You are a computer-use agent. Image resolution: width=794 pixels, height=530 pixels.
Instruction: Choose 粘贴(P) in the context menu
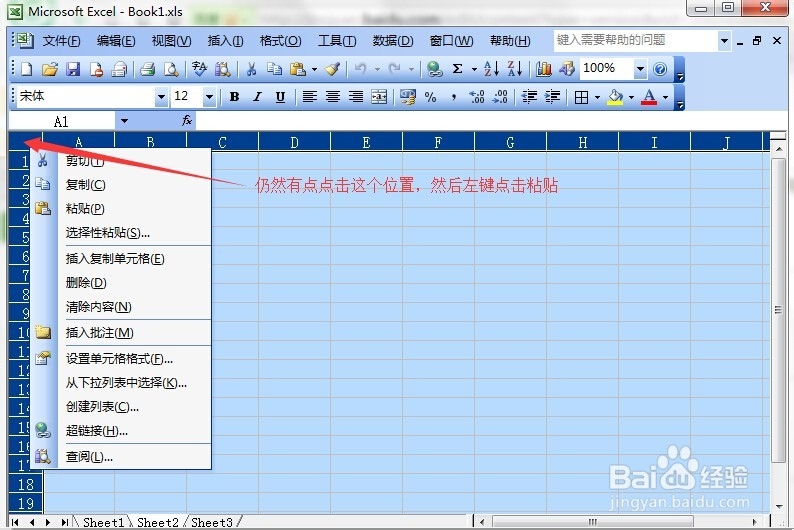click(121, 209)
